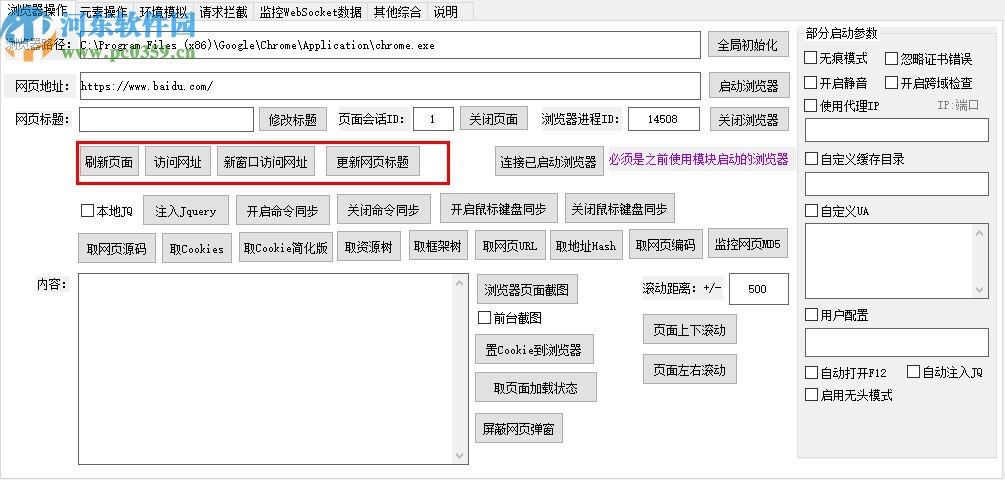This screenshot has width=1005, height=480.
Task: Click the 取Cookies button
Action: tap(197, 248)
